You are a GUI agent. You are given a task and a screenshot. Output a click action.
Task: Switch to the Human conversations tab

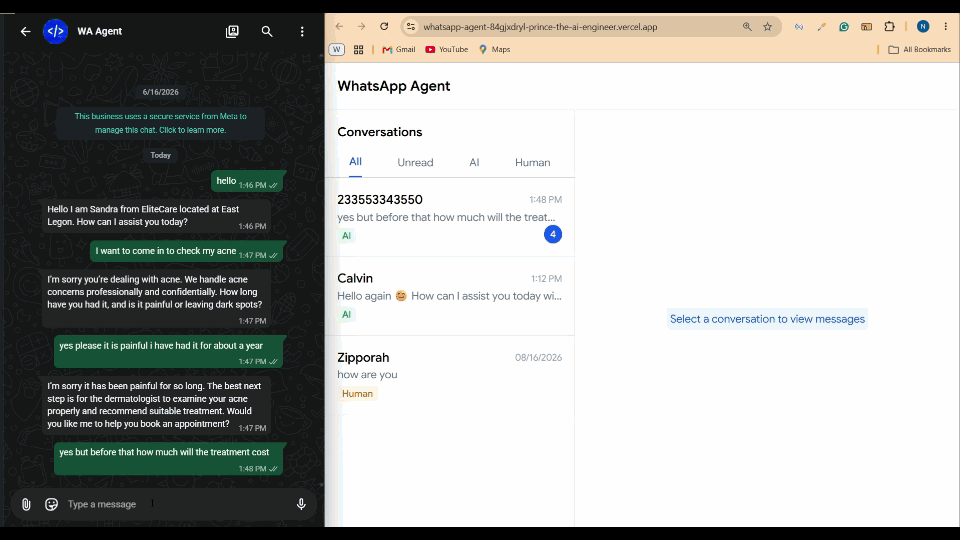pos(533,162)
